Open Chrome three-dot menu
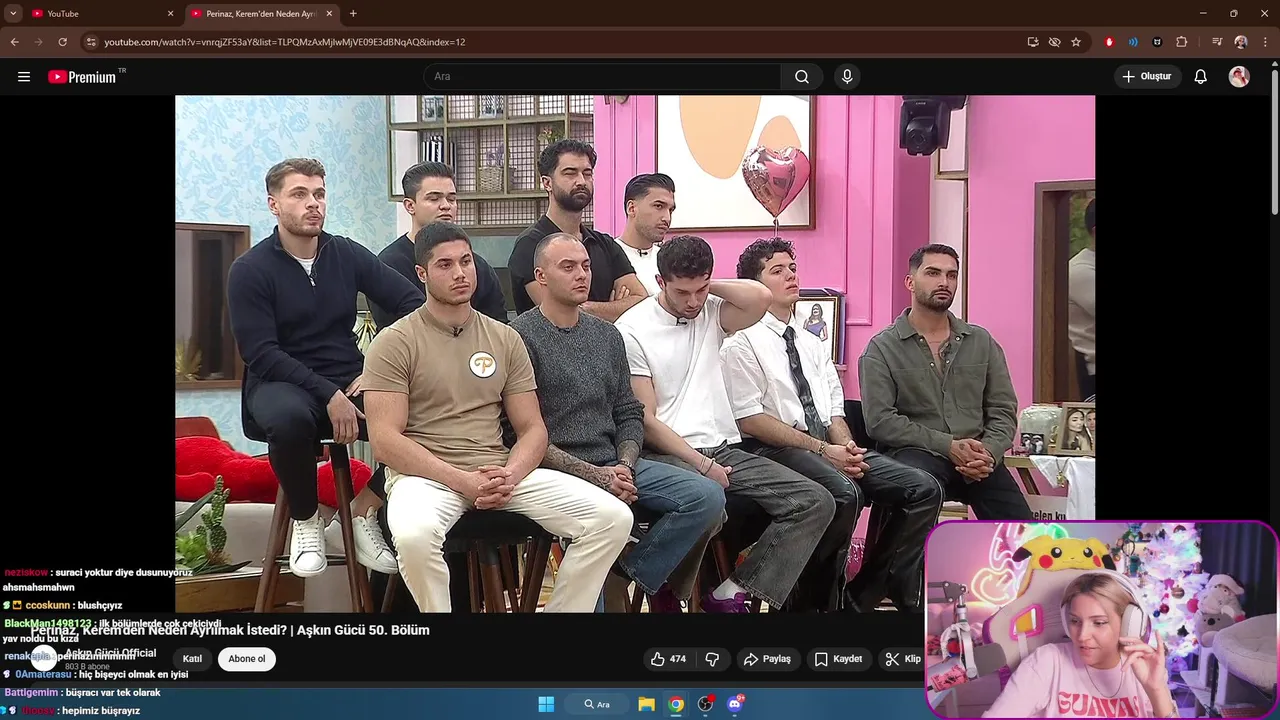The height and width of the screenshot is (720, 1280). pos(1265,42)
